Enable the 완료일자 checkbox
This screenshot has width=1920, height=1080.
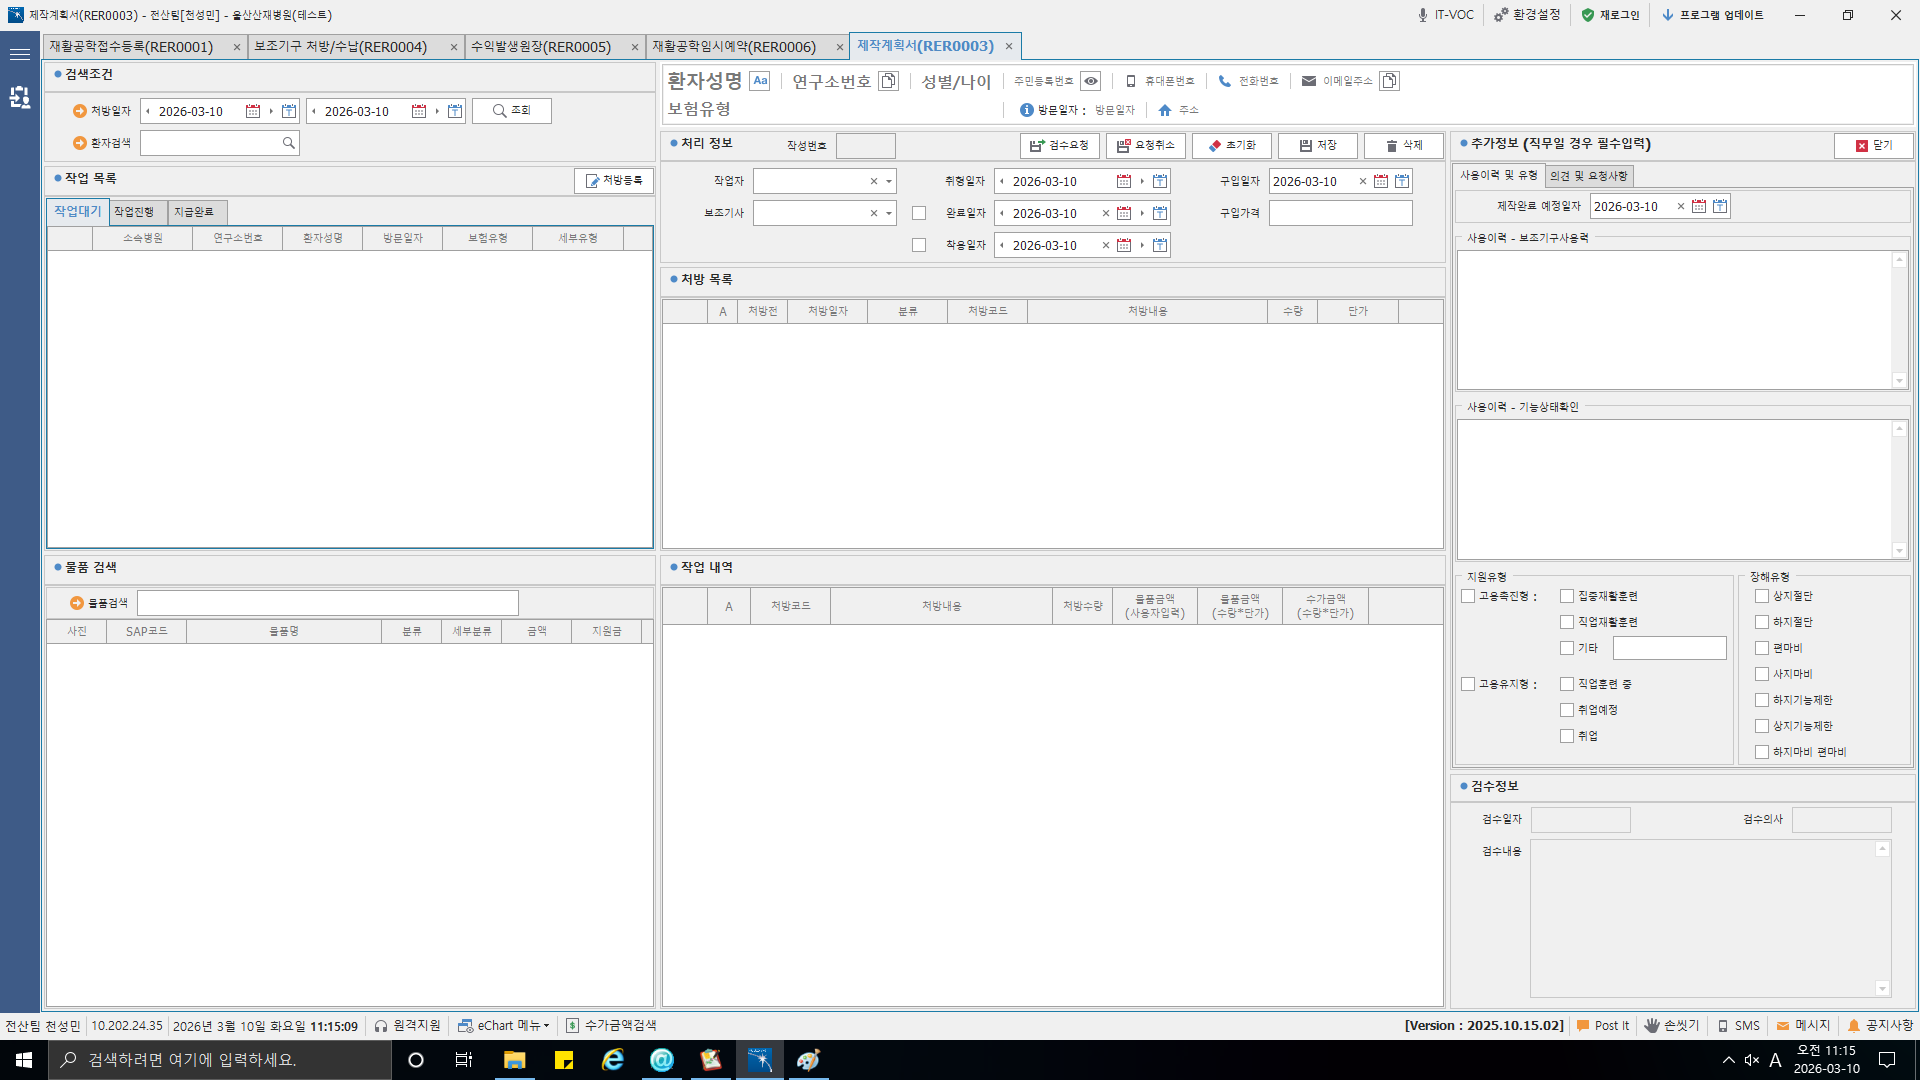[919, 213]
